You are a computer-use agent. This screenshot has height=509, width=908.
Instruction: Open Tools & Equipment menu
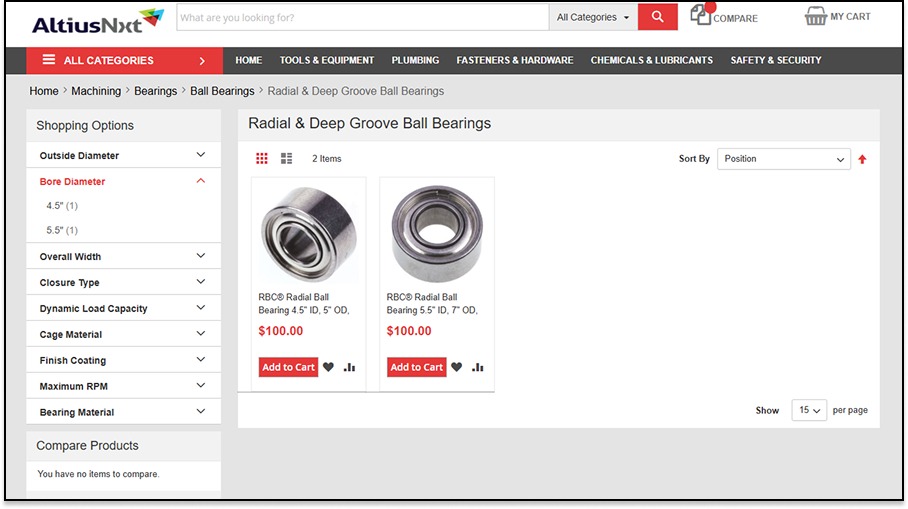tap(327, 60)
